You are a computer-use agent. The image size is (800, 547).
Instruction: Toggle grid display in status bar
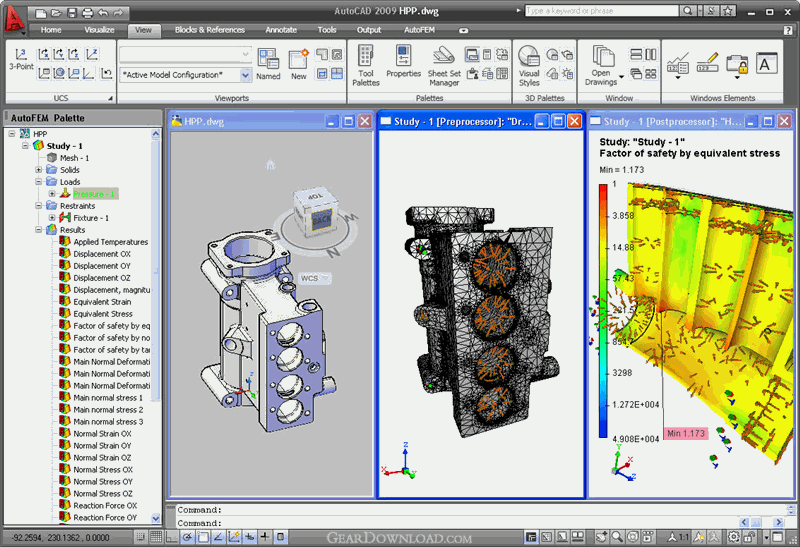pos(156,536)
